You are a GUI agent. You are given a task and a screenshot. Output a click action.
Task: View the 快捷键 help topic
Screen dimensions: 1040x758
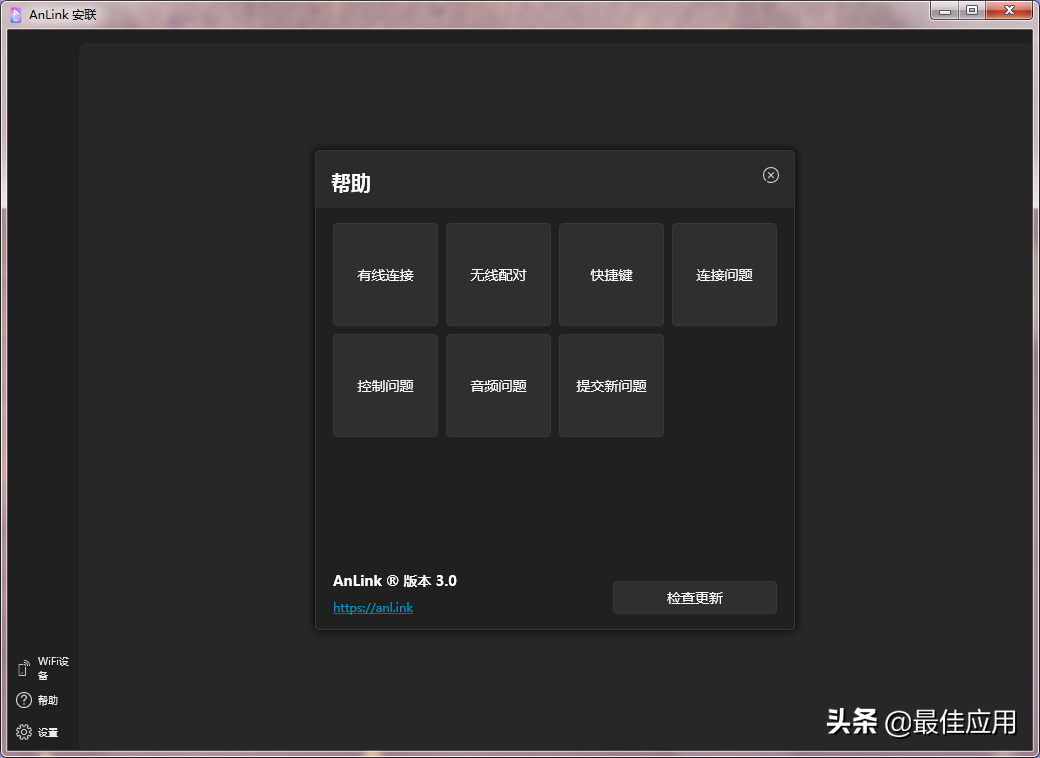point(611,274)
